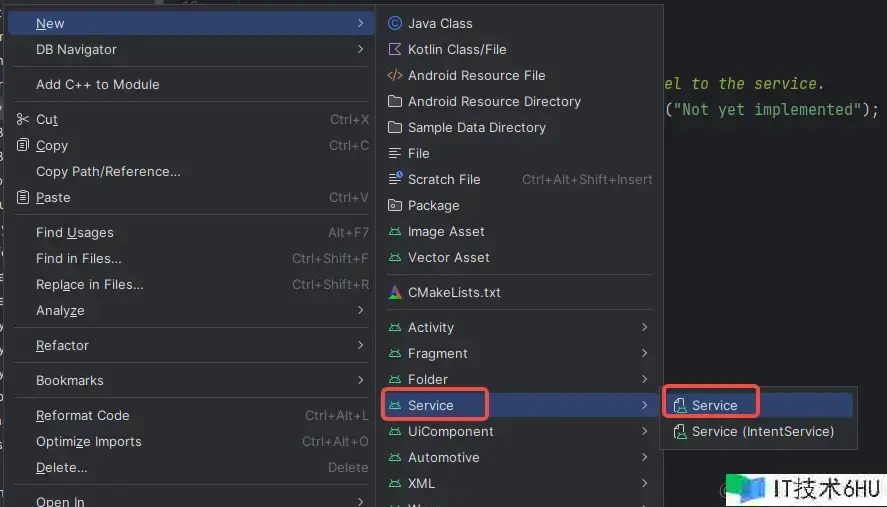
Task: Click the Scratch File icon
Action: [394, 179]
